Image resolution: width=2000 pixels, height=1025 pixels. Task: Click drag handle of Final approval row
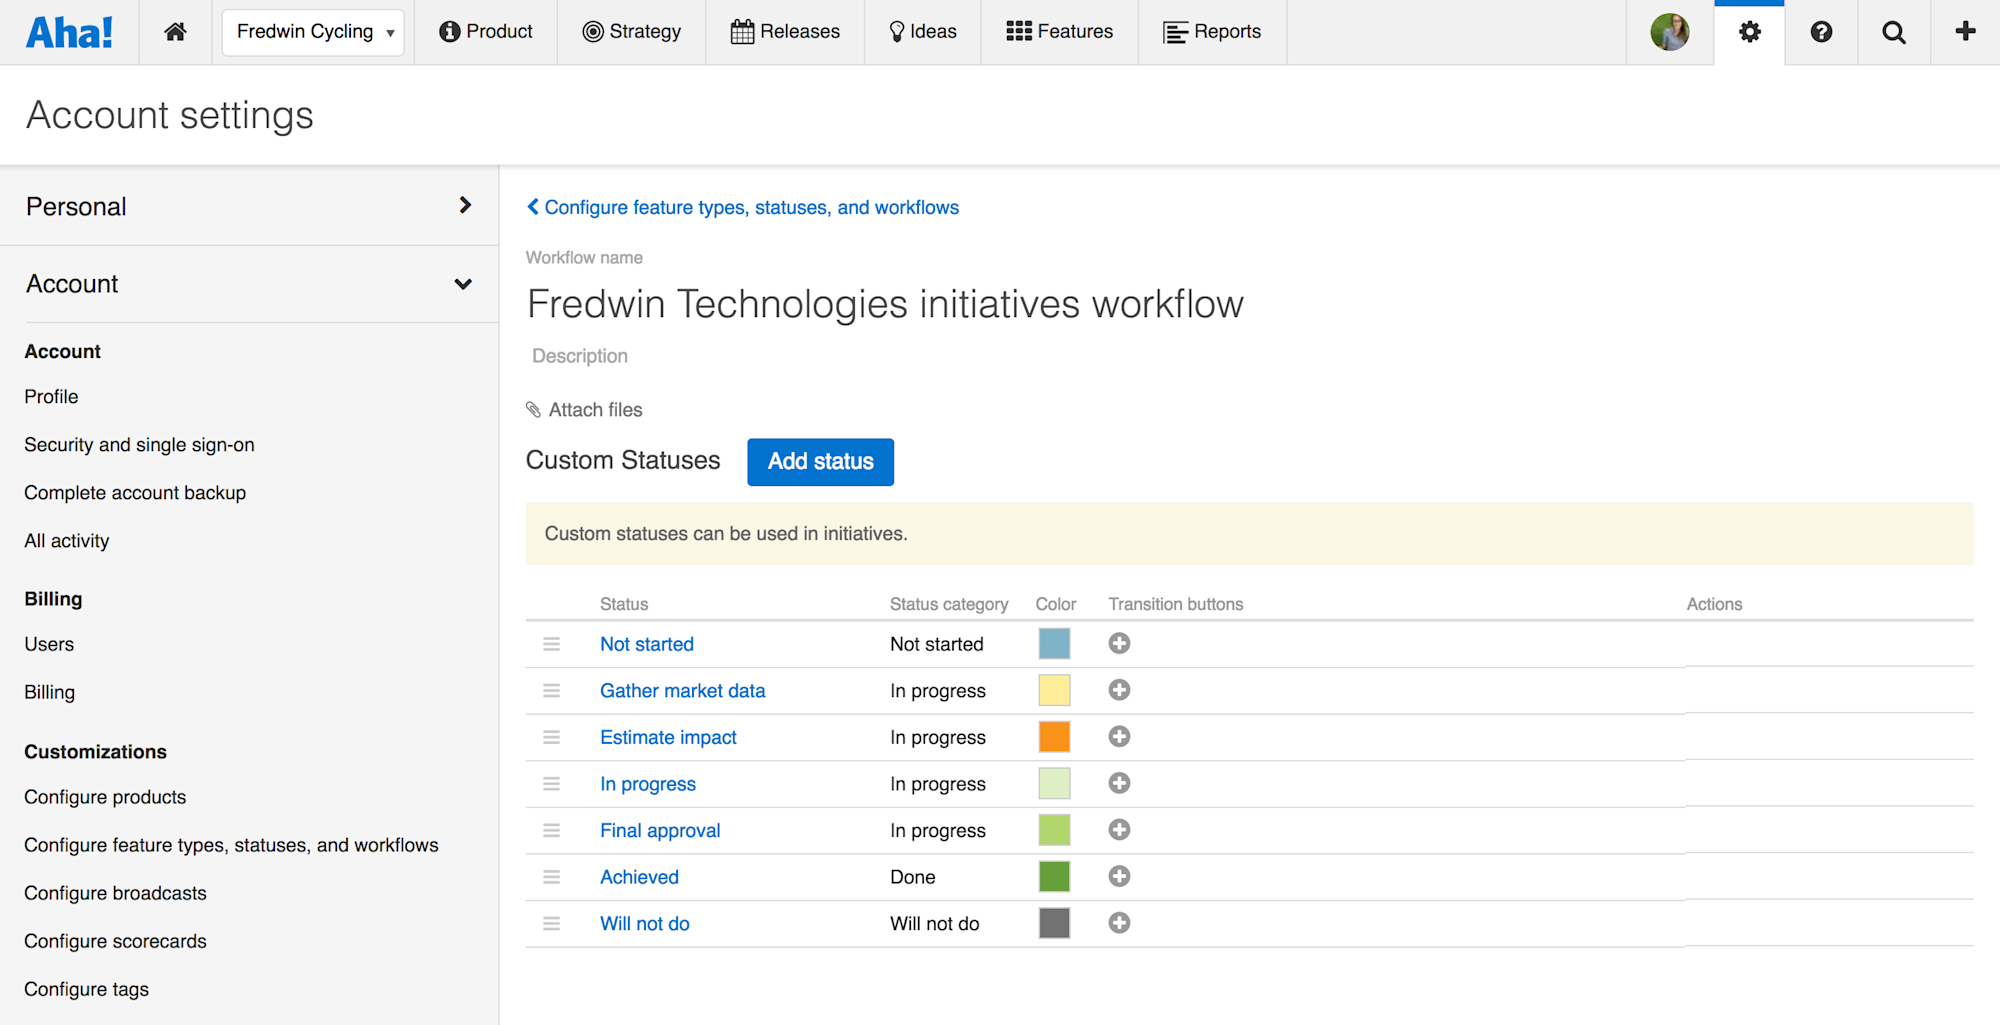551,830
